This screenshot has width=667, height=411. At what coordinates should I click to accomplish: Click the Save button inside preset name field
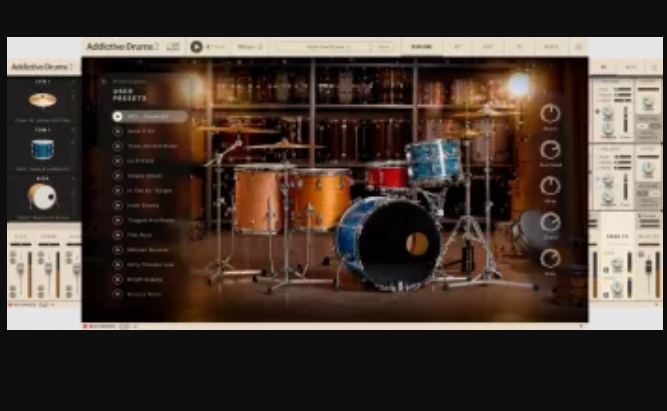pos(384,47)
